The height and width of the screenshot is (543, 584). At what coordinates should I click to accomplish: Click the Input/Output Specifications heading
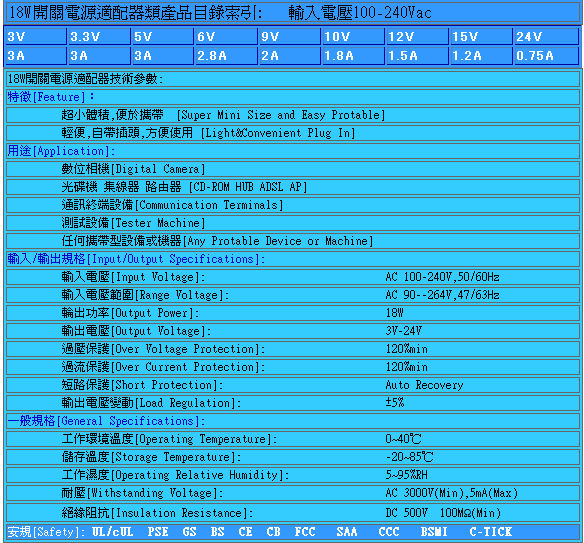tap(136, 259)
